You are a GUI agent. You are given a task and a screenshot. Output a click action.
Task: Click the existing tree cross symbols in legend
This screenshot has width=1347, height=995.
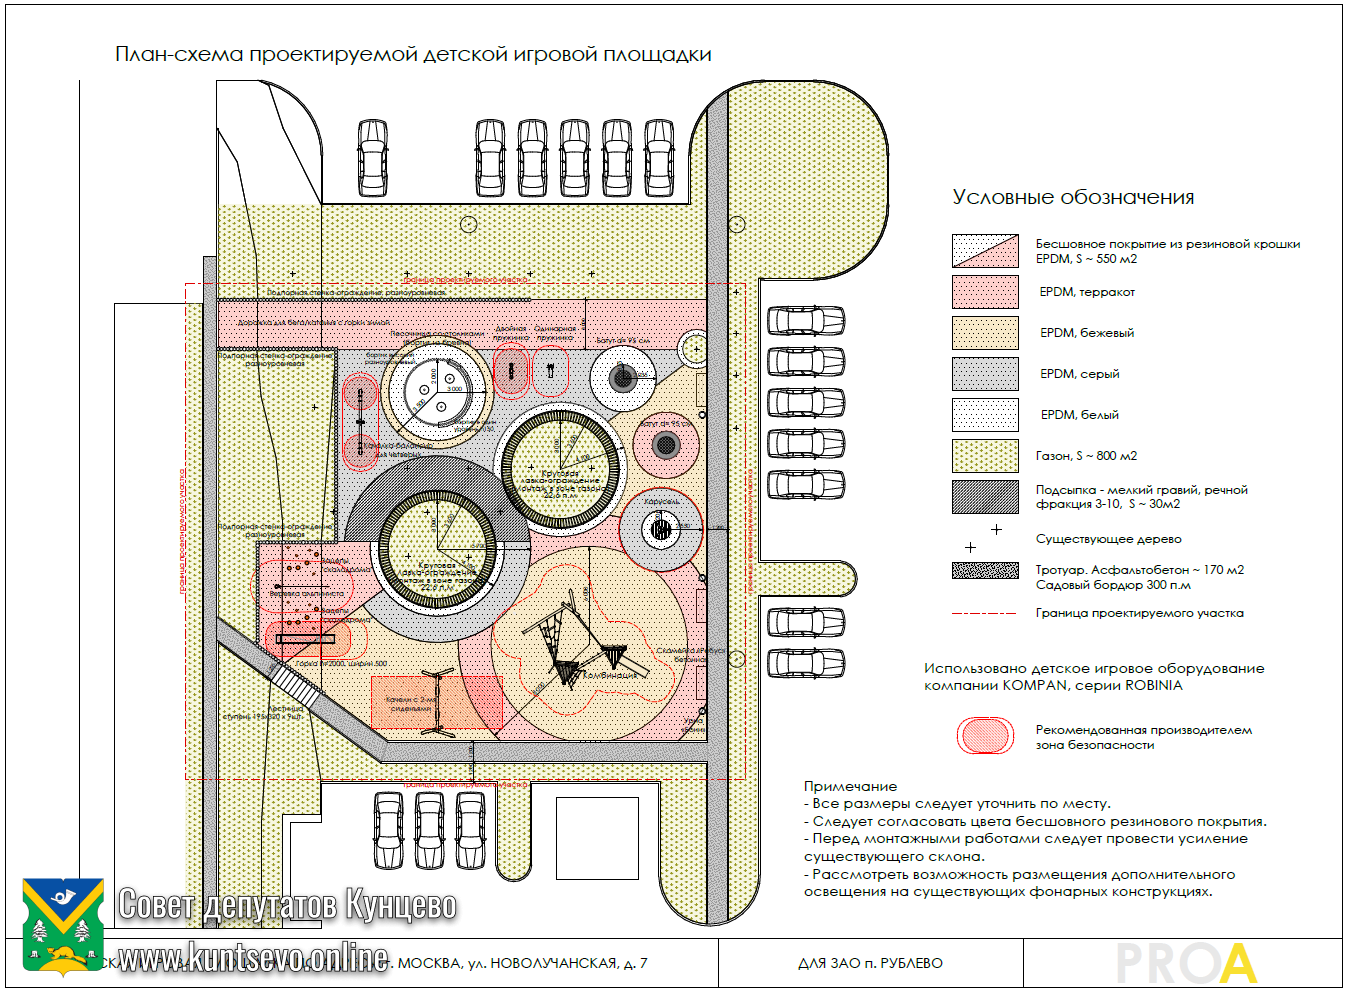[983, 538]
